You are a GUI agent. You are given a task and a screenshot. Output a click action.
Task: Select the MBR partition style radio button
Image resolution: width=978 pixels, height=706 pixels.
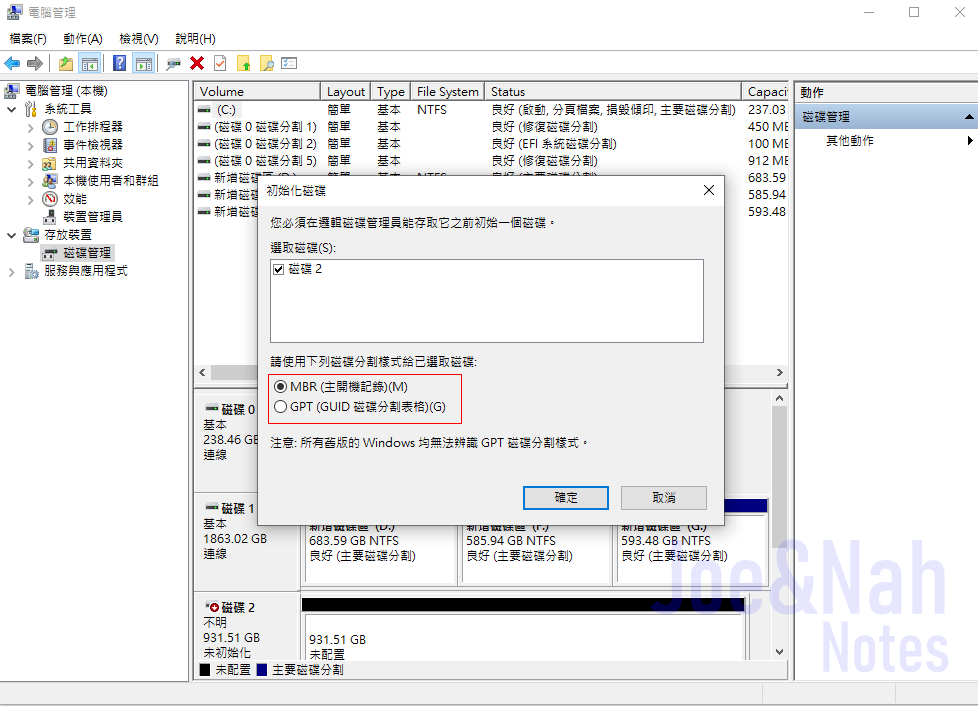click(282, 387)
